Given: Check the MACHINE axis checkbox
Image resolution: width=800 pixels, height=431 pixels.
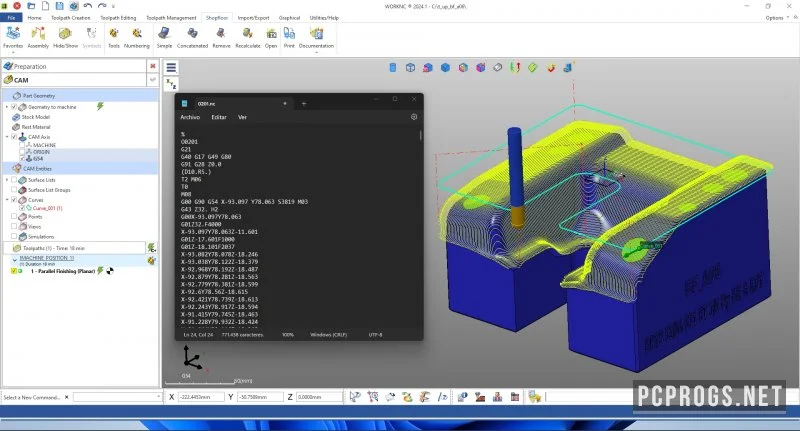Looking at the screenshot, I should click(22, 145).
